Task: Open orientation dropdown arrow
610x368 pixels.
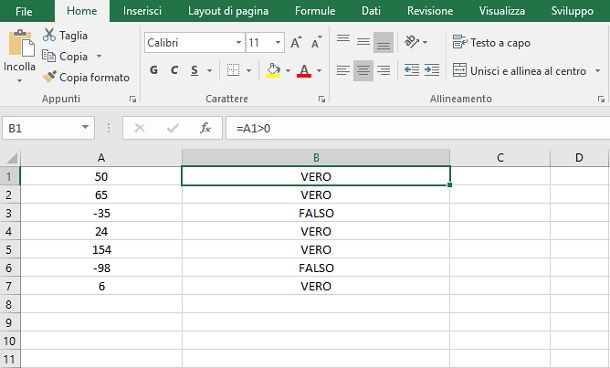Action: tap(425, 42)
